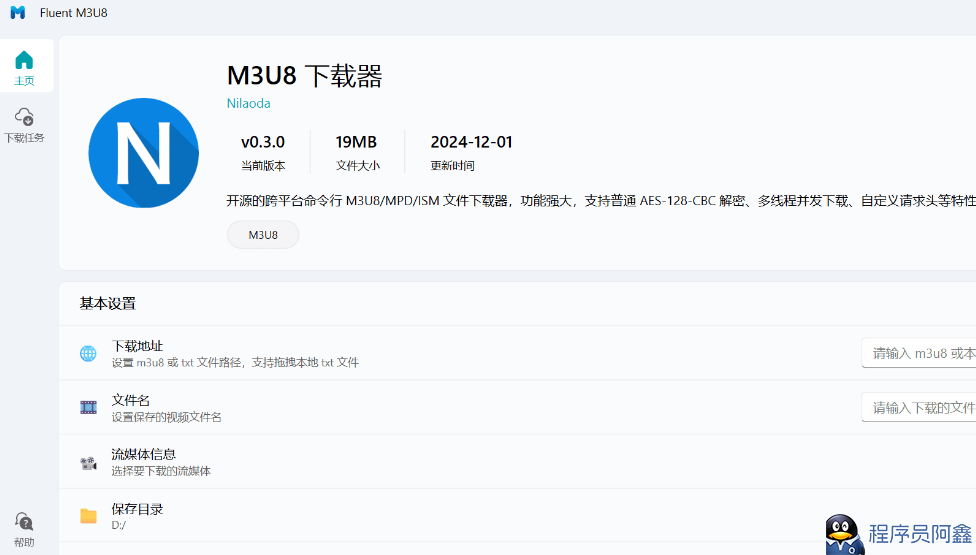Click the 文件名 row label
Image resolution: width=976 pixels, height=555 pixels.
[131, 400]
